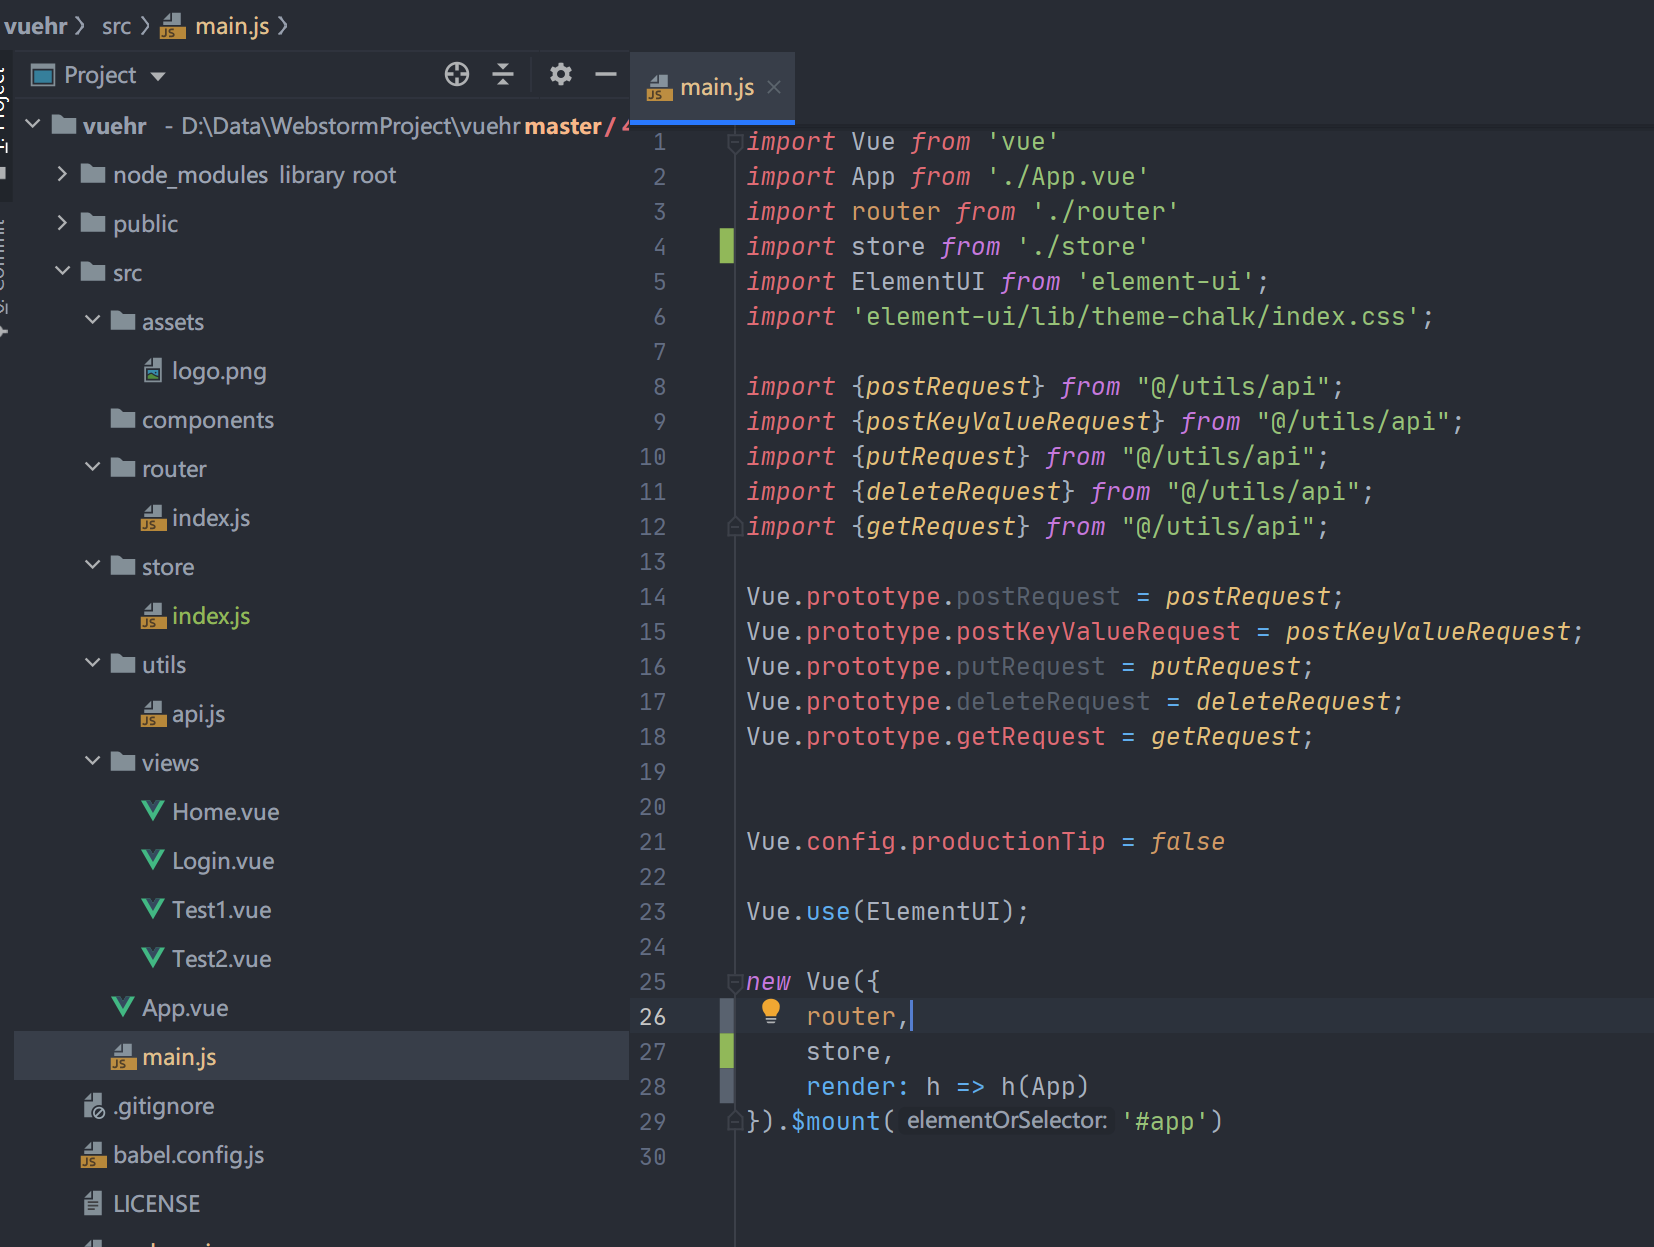
Task: Switch to the main.js editor tab
Action: point(712,88)
